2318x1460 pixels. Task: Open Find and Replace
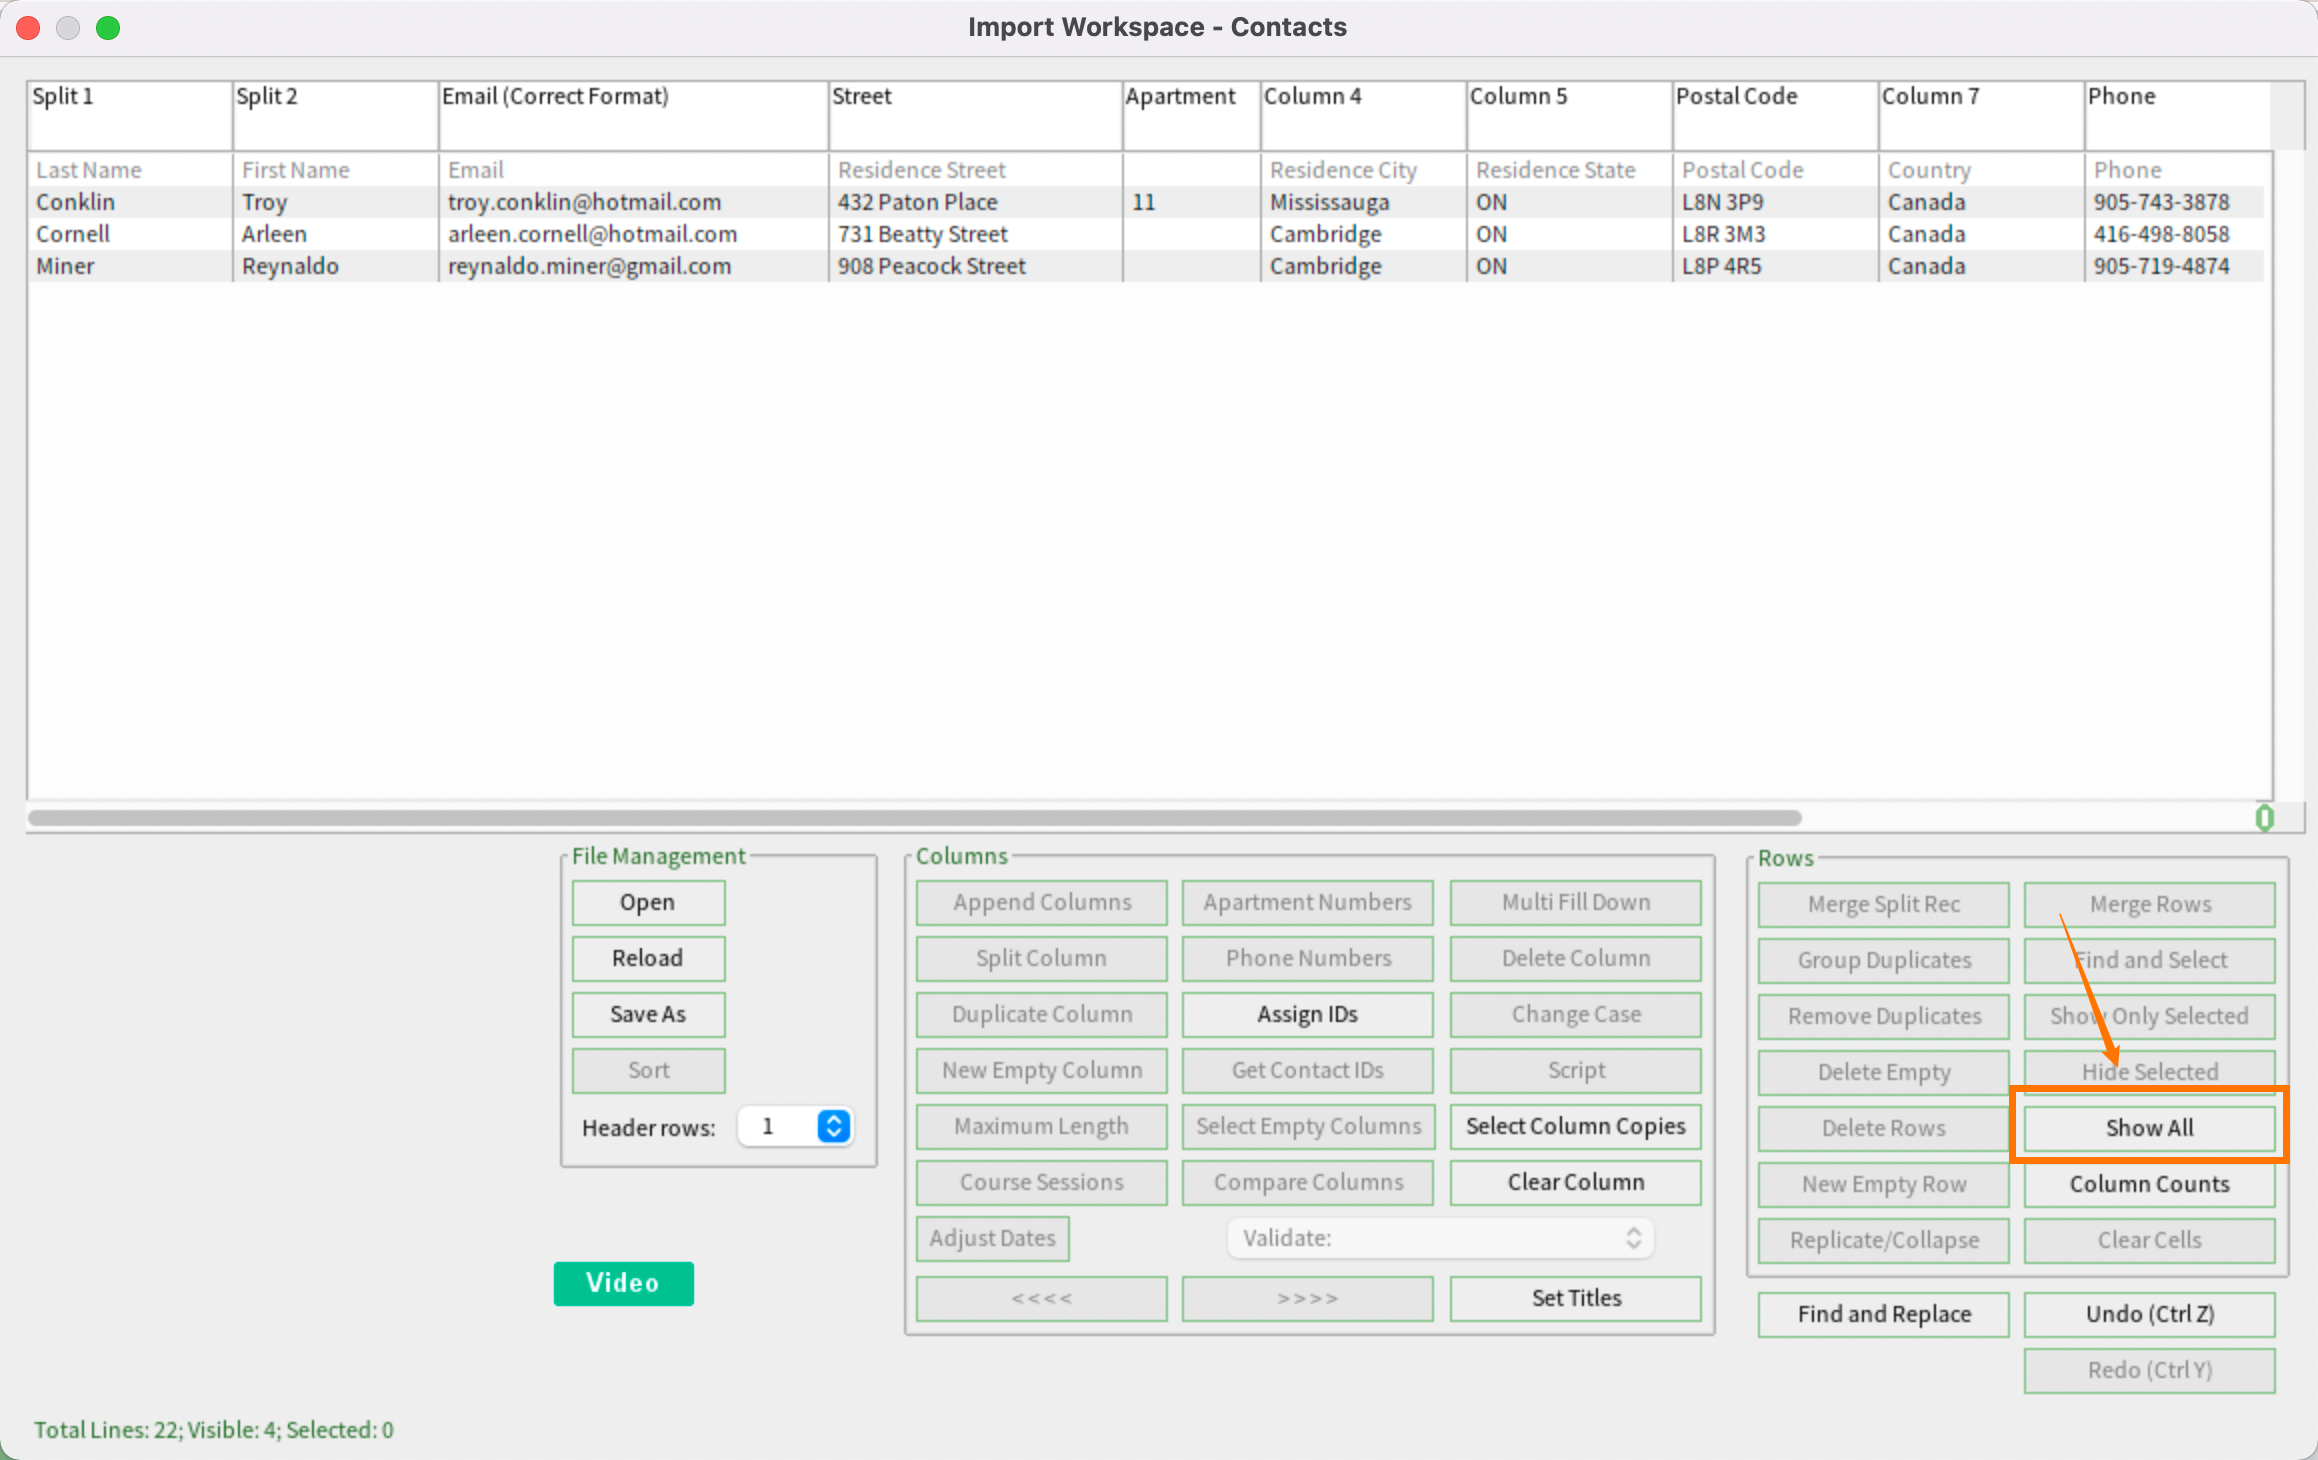1884,1315
